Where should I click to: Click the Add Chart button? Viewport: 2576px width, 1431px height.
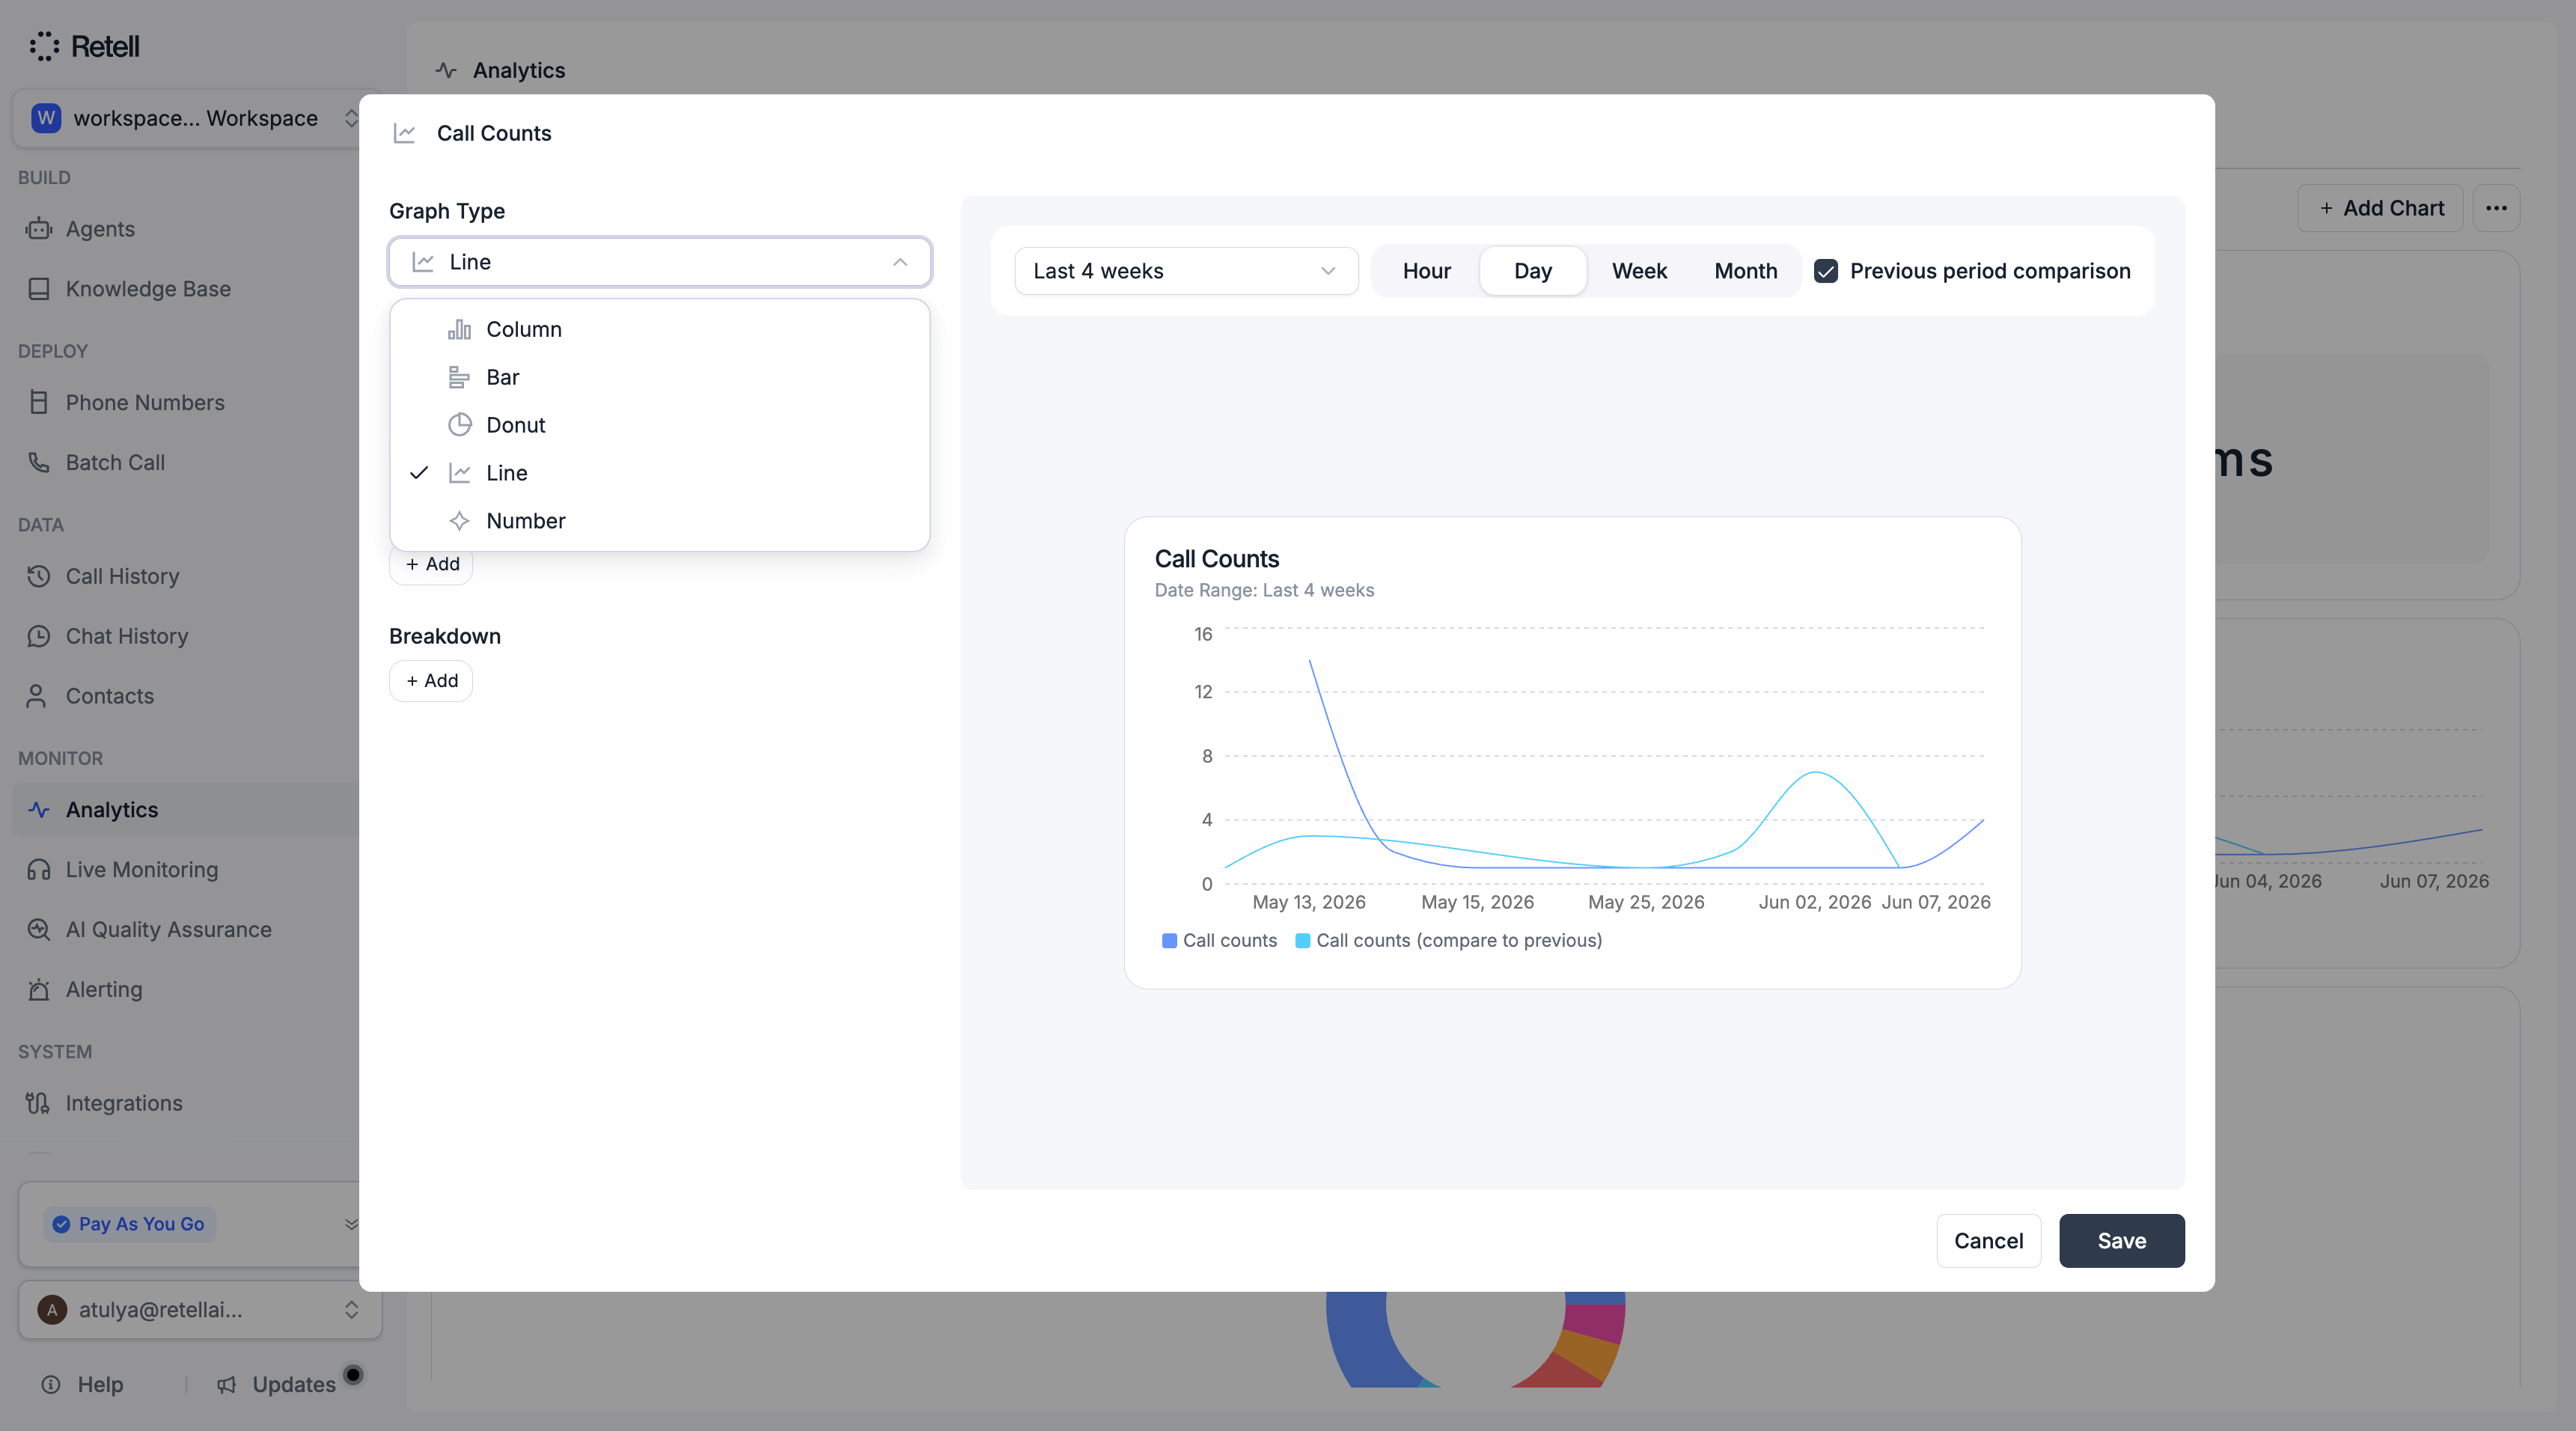(2380, 208)
